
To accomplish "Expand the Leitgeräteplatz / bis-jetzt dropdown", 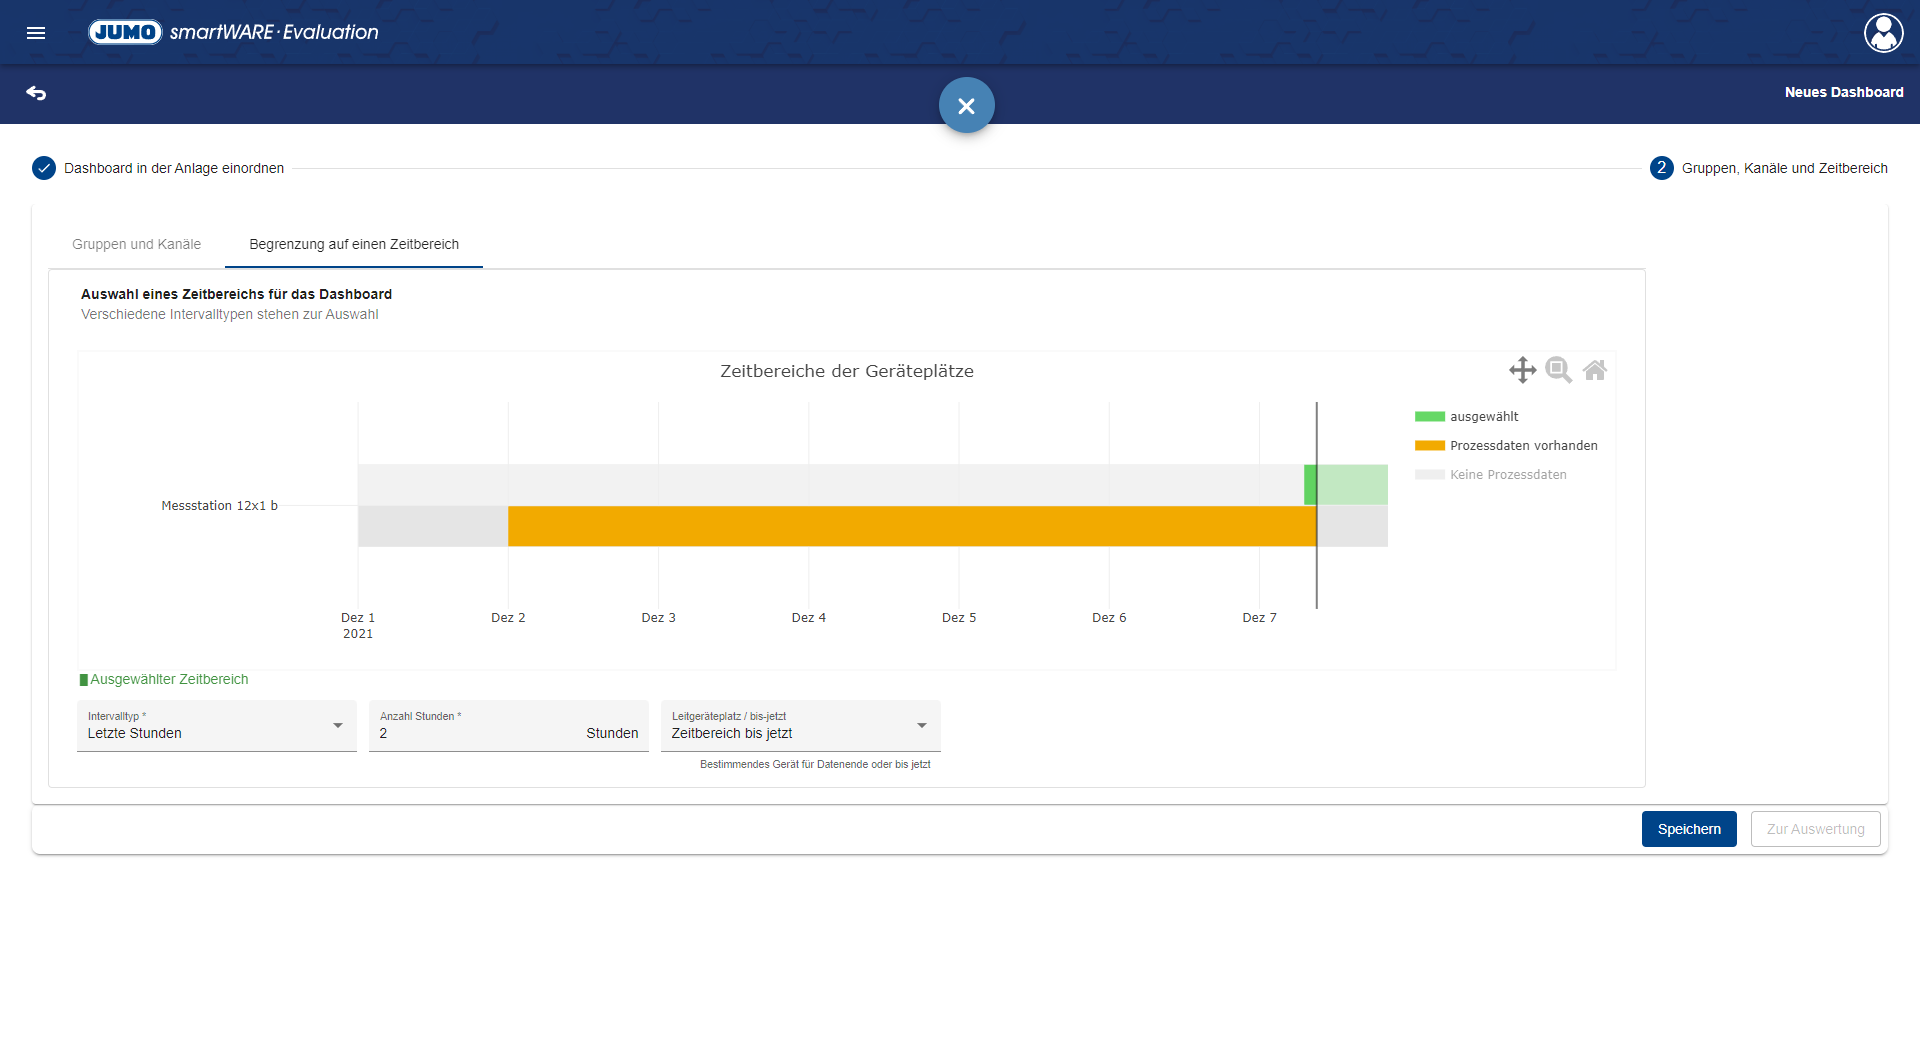I will click(800, 726).
